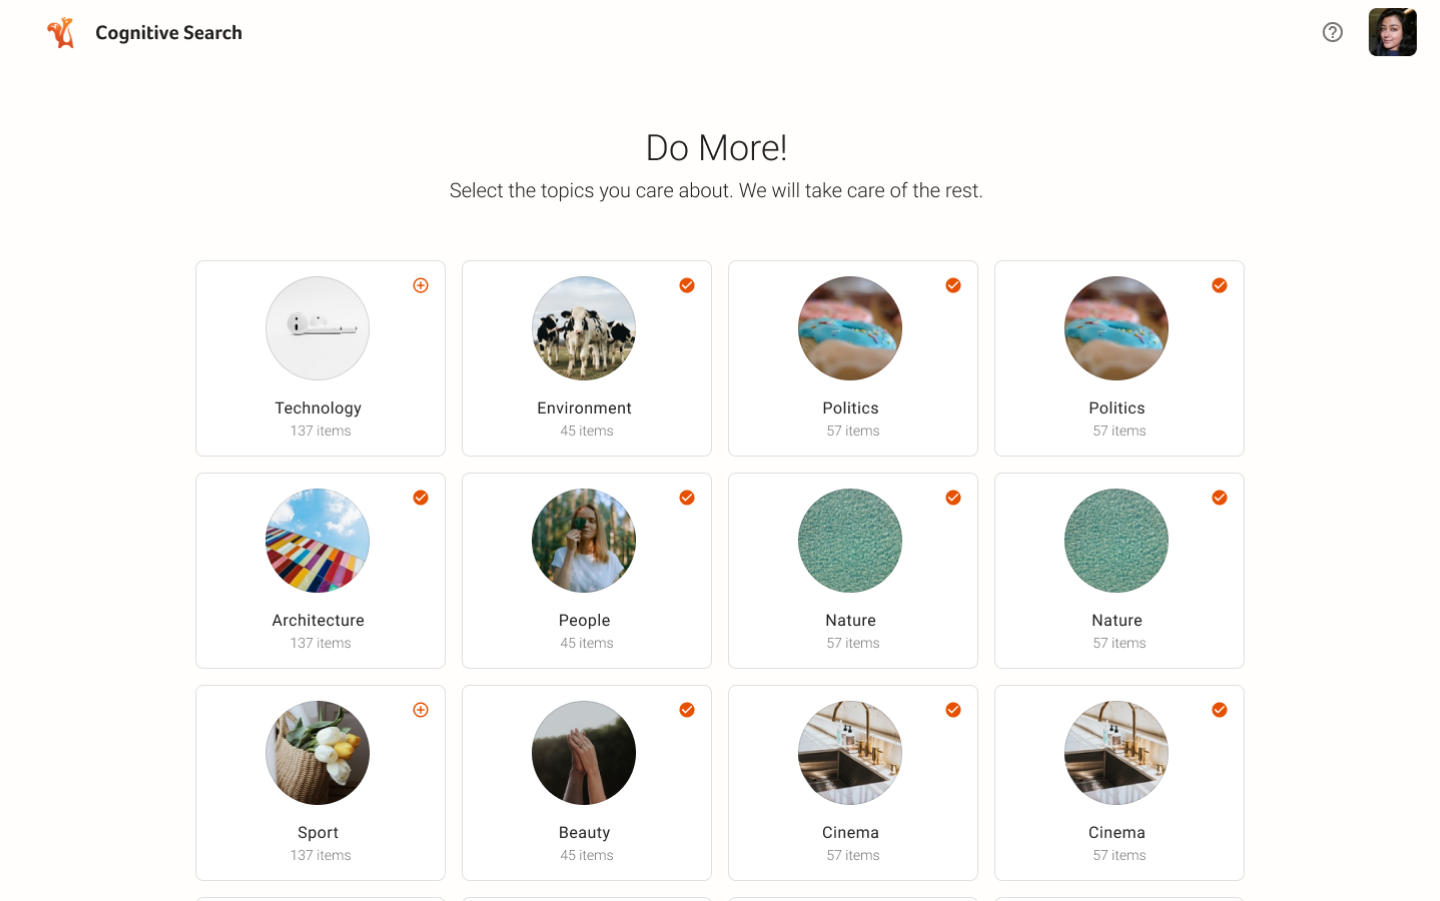Click the orange squirrel logo icon
Screen dimensions: 1440x901
(61, 33)
